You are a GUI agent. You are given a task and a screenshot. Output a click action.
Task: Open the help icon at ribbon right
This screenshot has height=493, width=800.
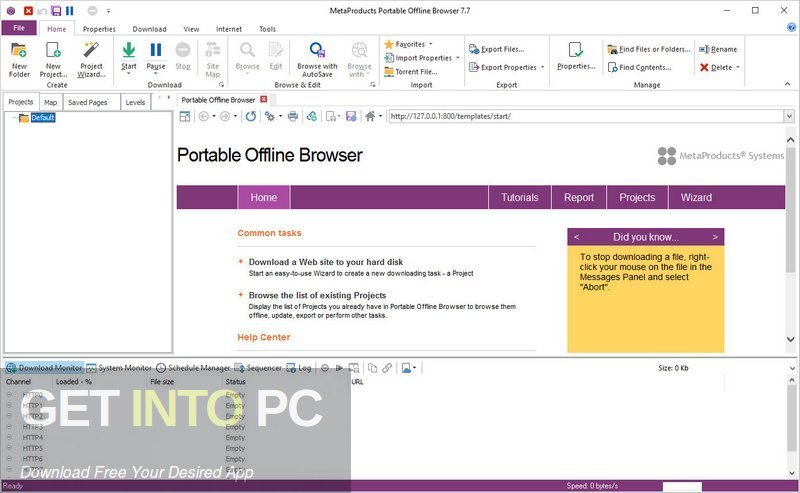click(x=791, y=28)
